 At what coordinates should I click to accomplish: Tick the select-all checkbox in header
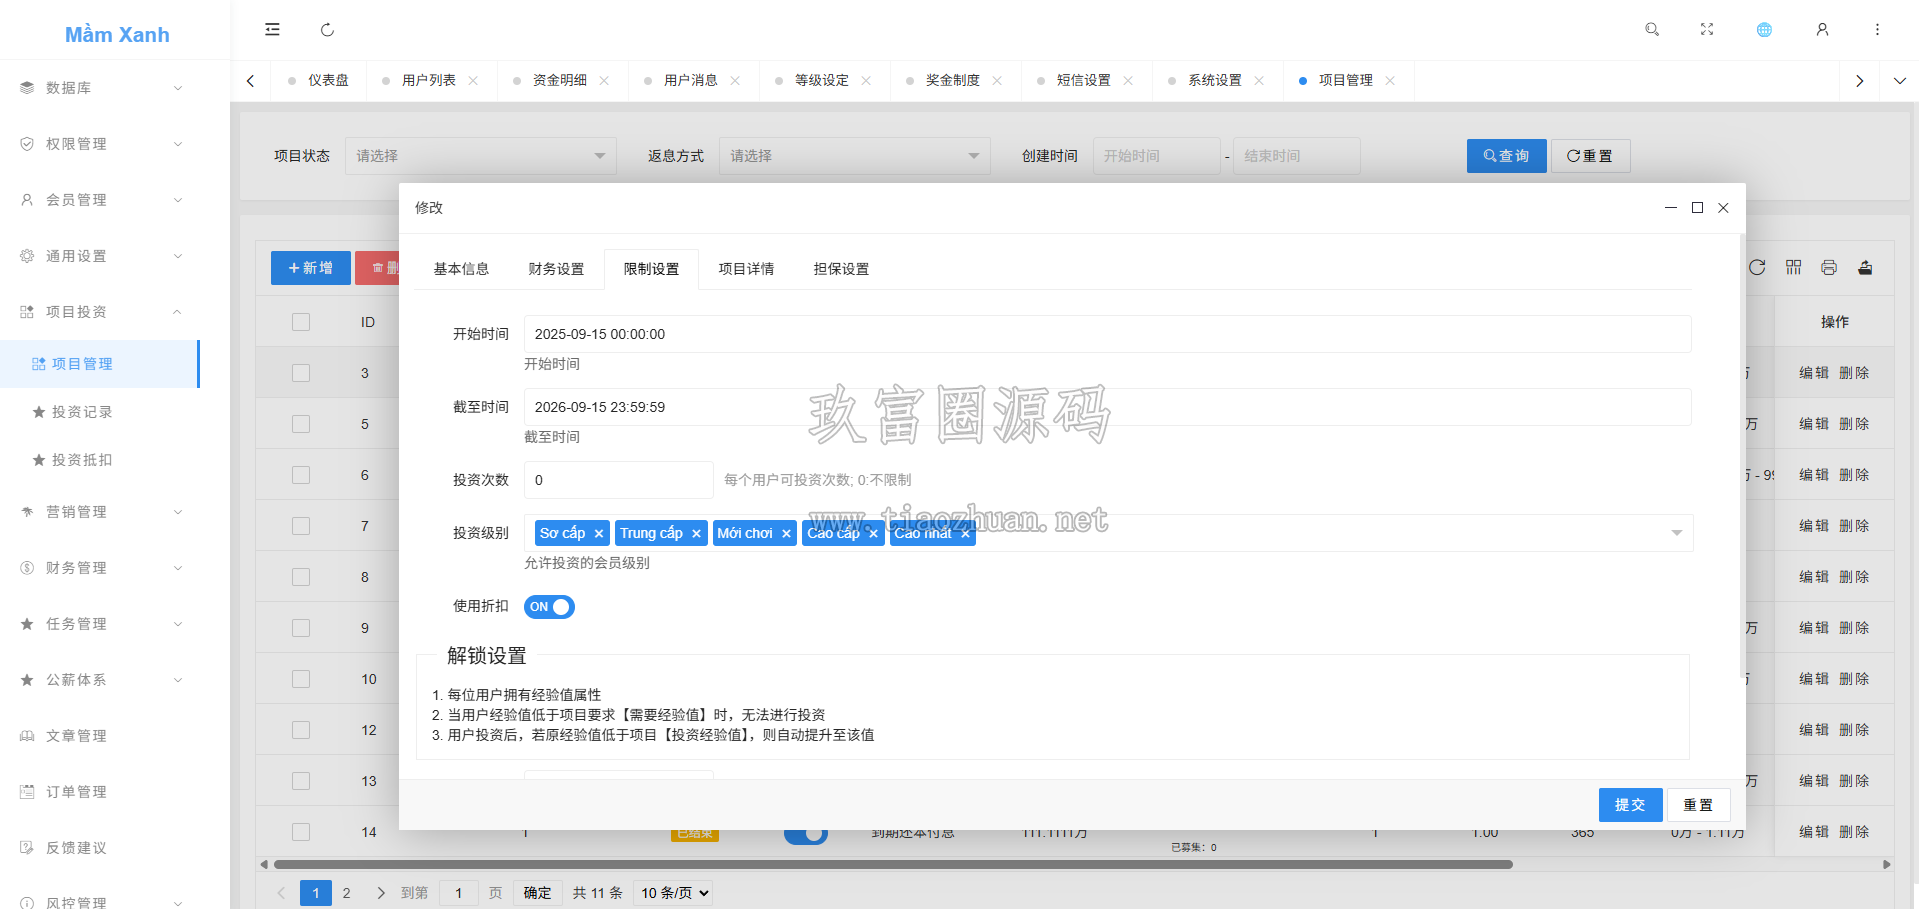tap(301, 322)
